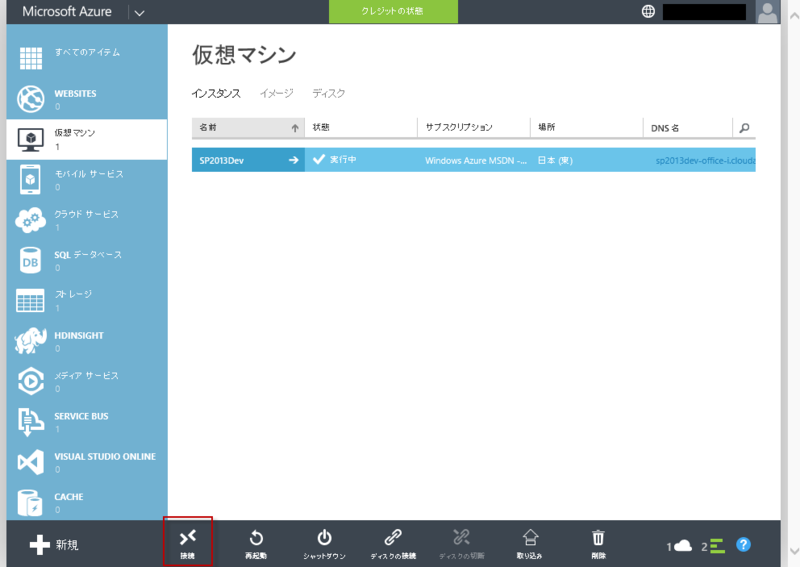The width and height of the screenshot is (800, 567).
Task: Open the HDInsight elephant icon
Action: click(31, 340)
